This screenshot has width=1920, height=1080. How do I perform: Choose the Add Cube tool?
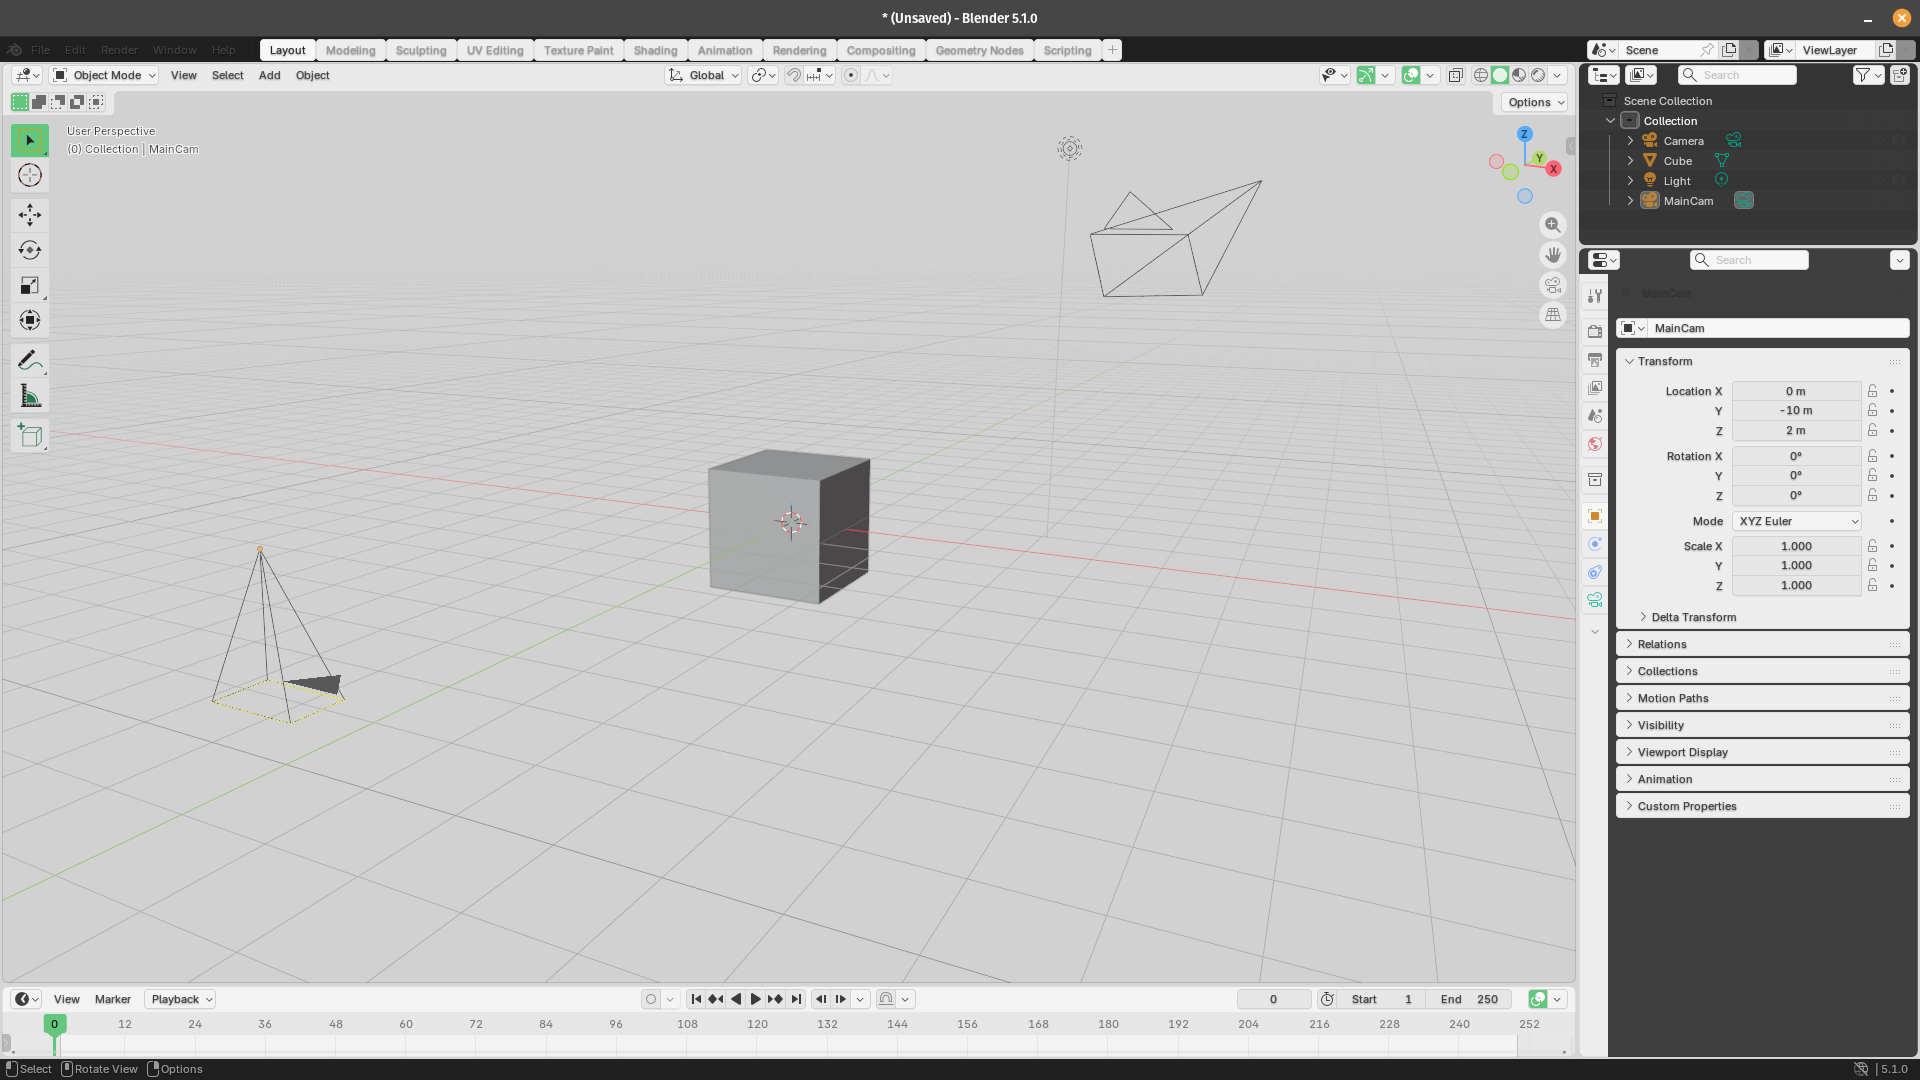click(30, 435)
